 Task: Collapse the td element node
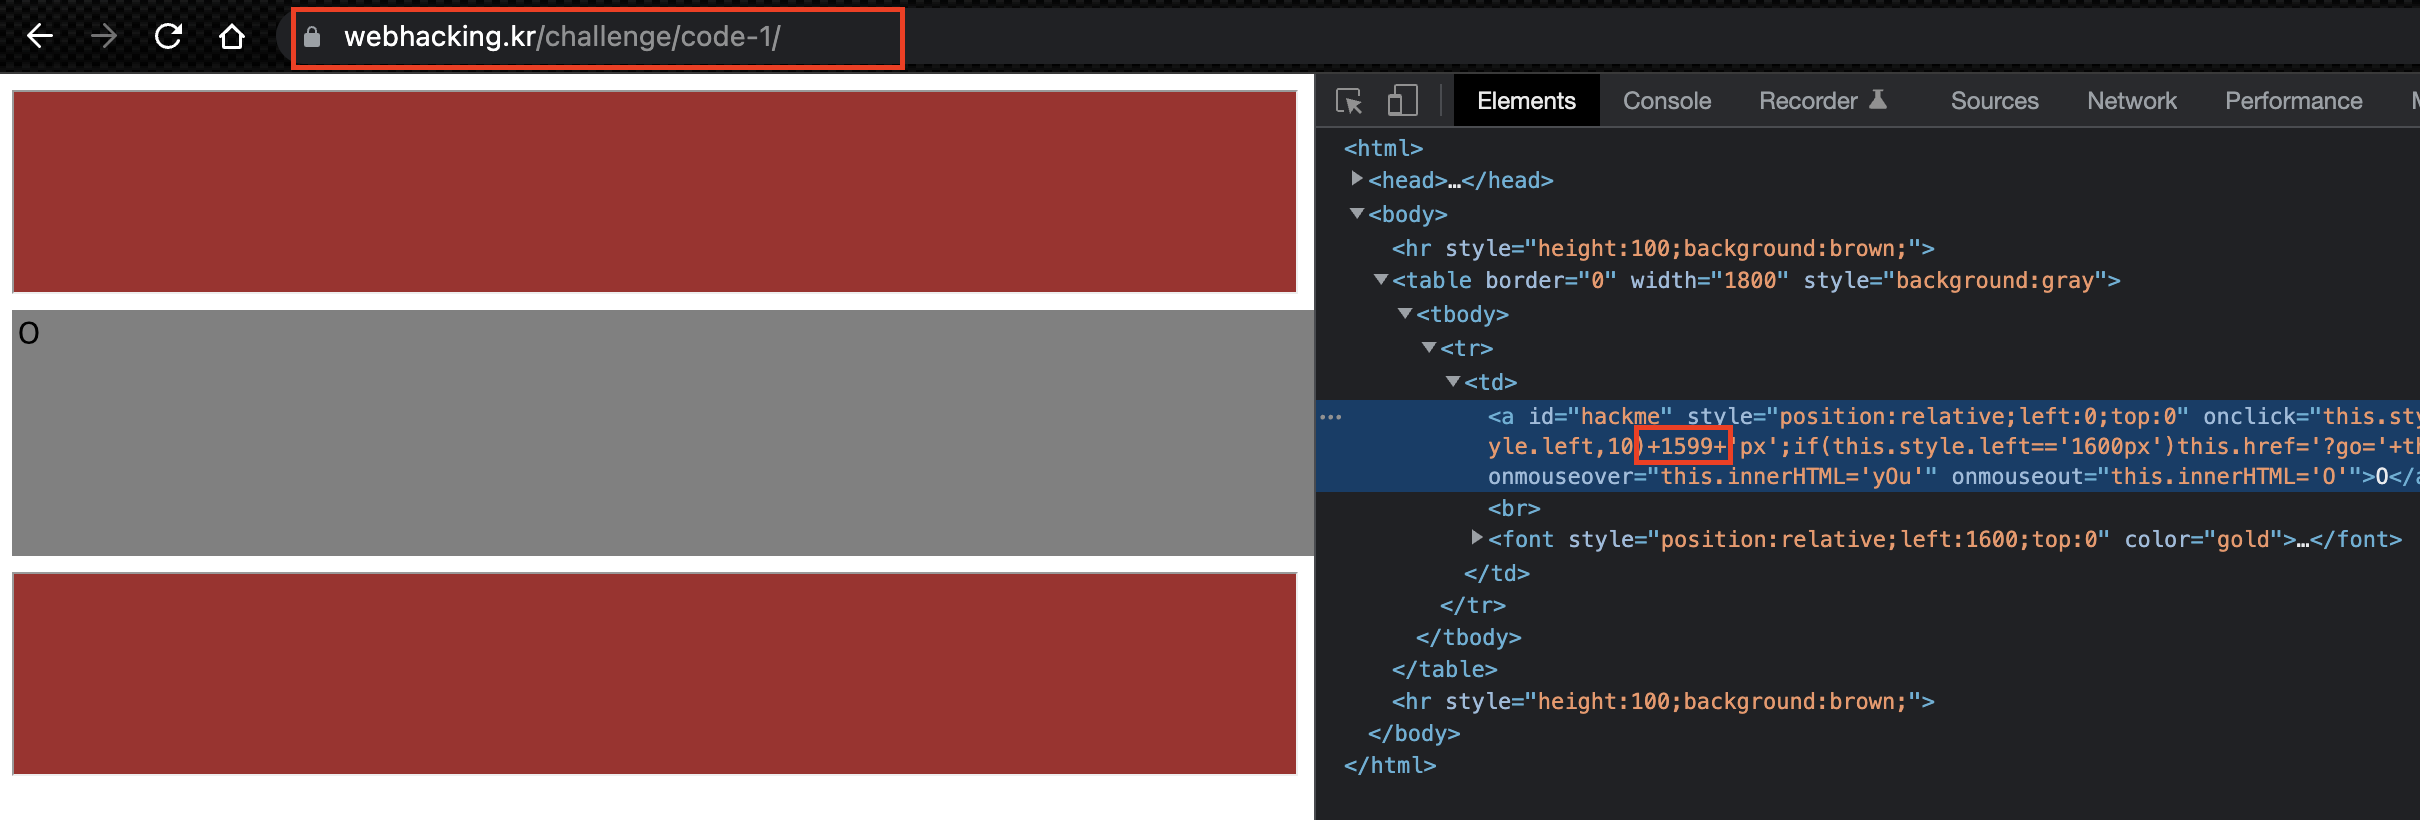pyautogui.click(x=1453, y=381)
